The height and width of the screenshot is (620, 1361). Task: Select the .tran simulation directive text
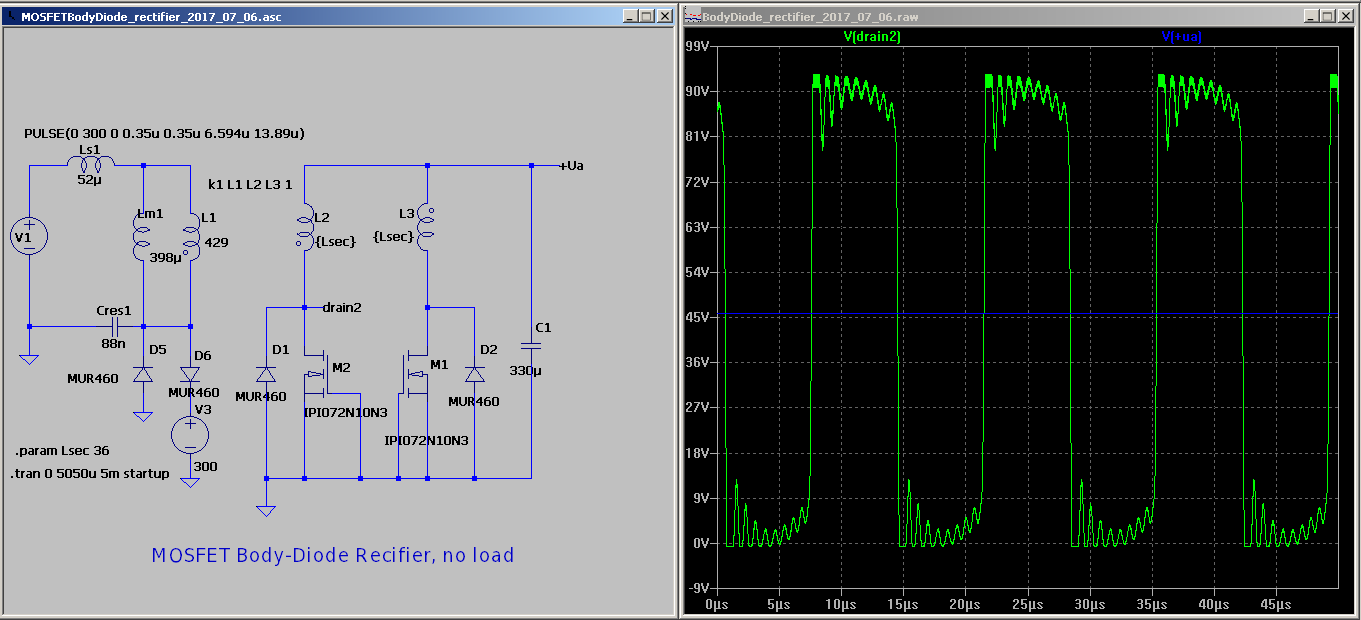90,473
